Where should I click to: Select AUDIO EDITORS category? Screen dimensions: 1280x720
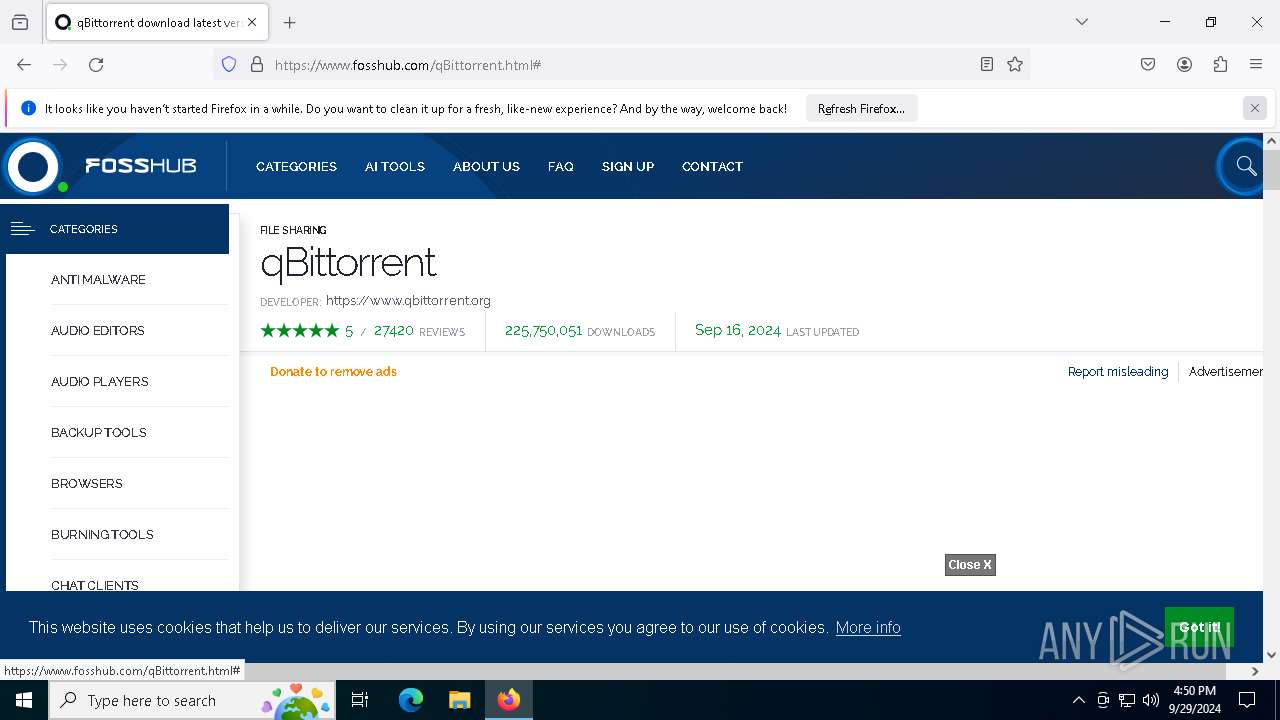pyautogui.click(x=98, y=331)
